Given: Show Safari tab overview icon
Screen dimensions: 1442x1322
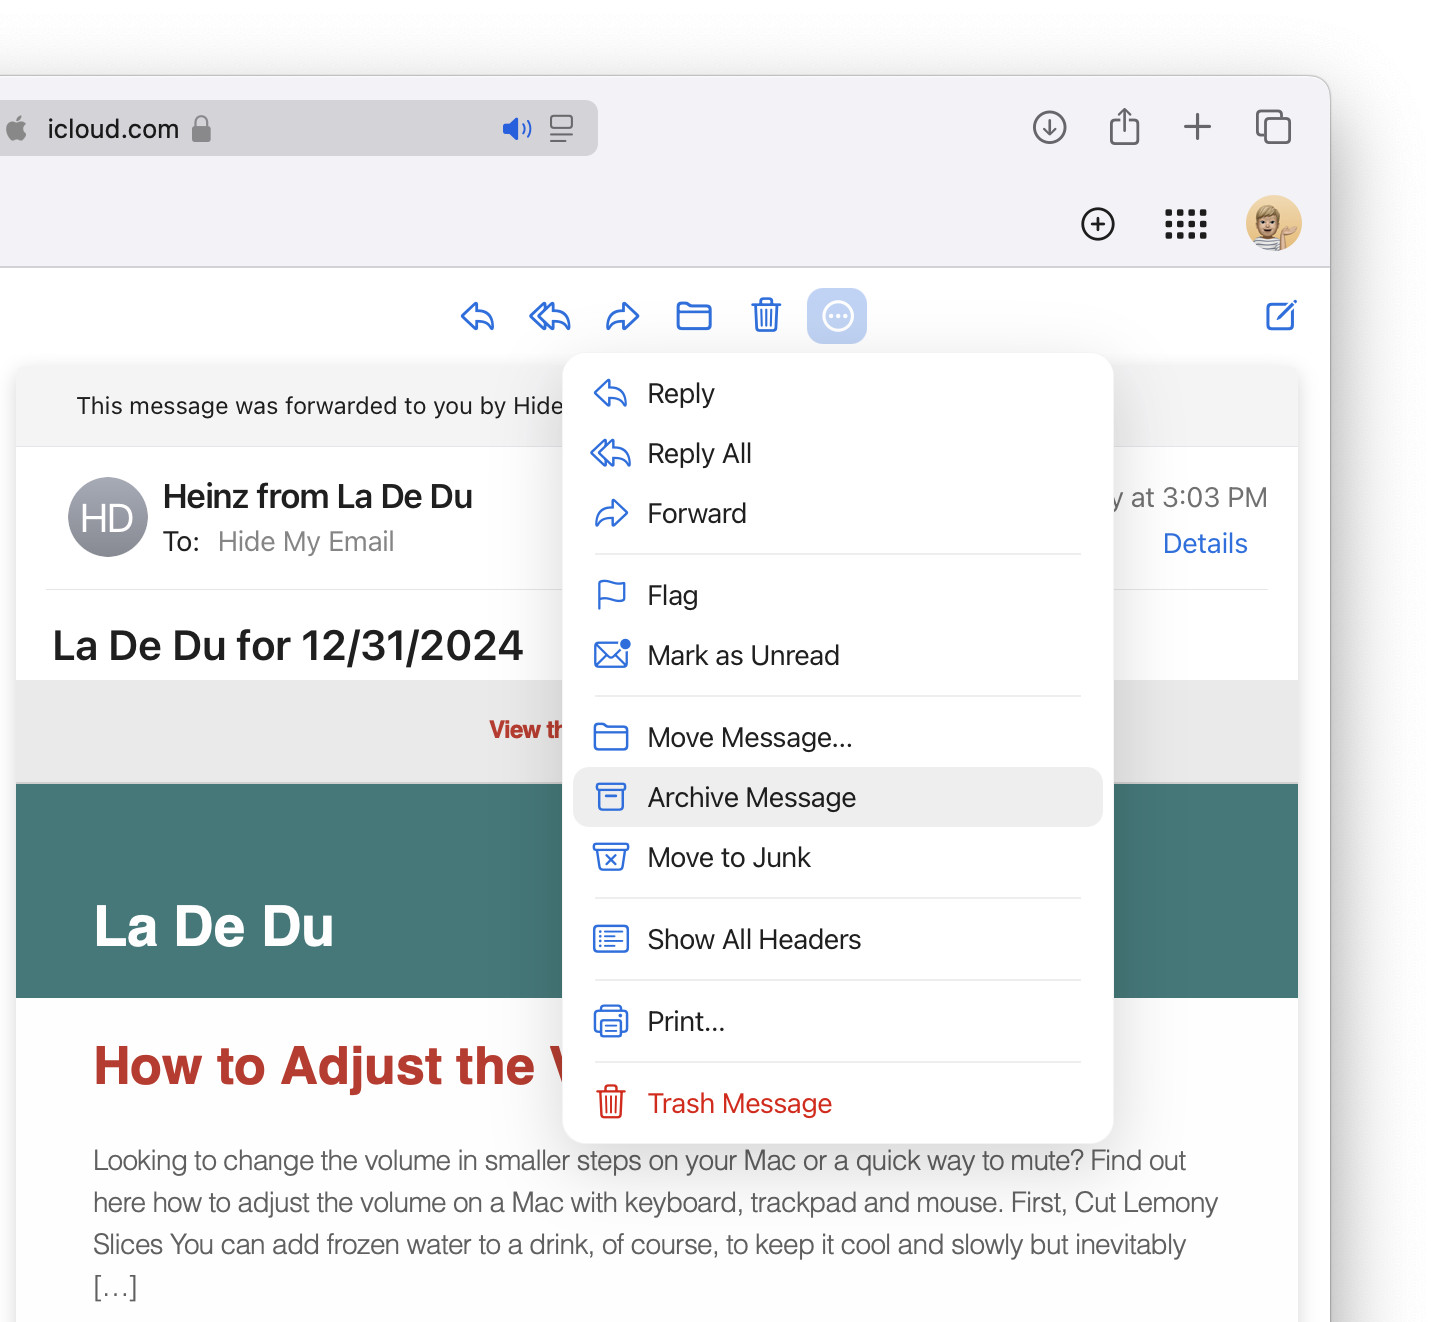Looking at the screenshot, I should [1273, 127].
